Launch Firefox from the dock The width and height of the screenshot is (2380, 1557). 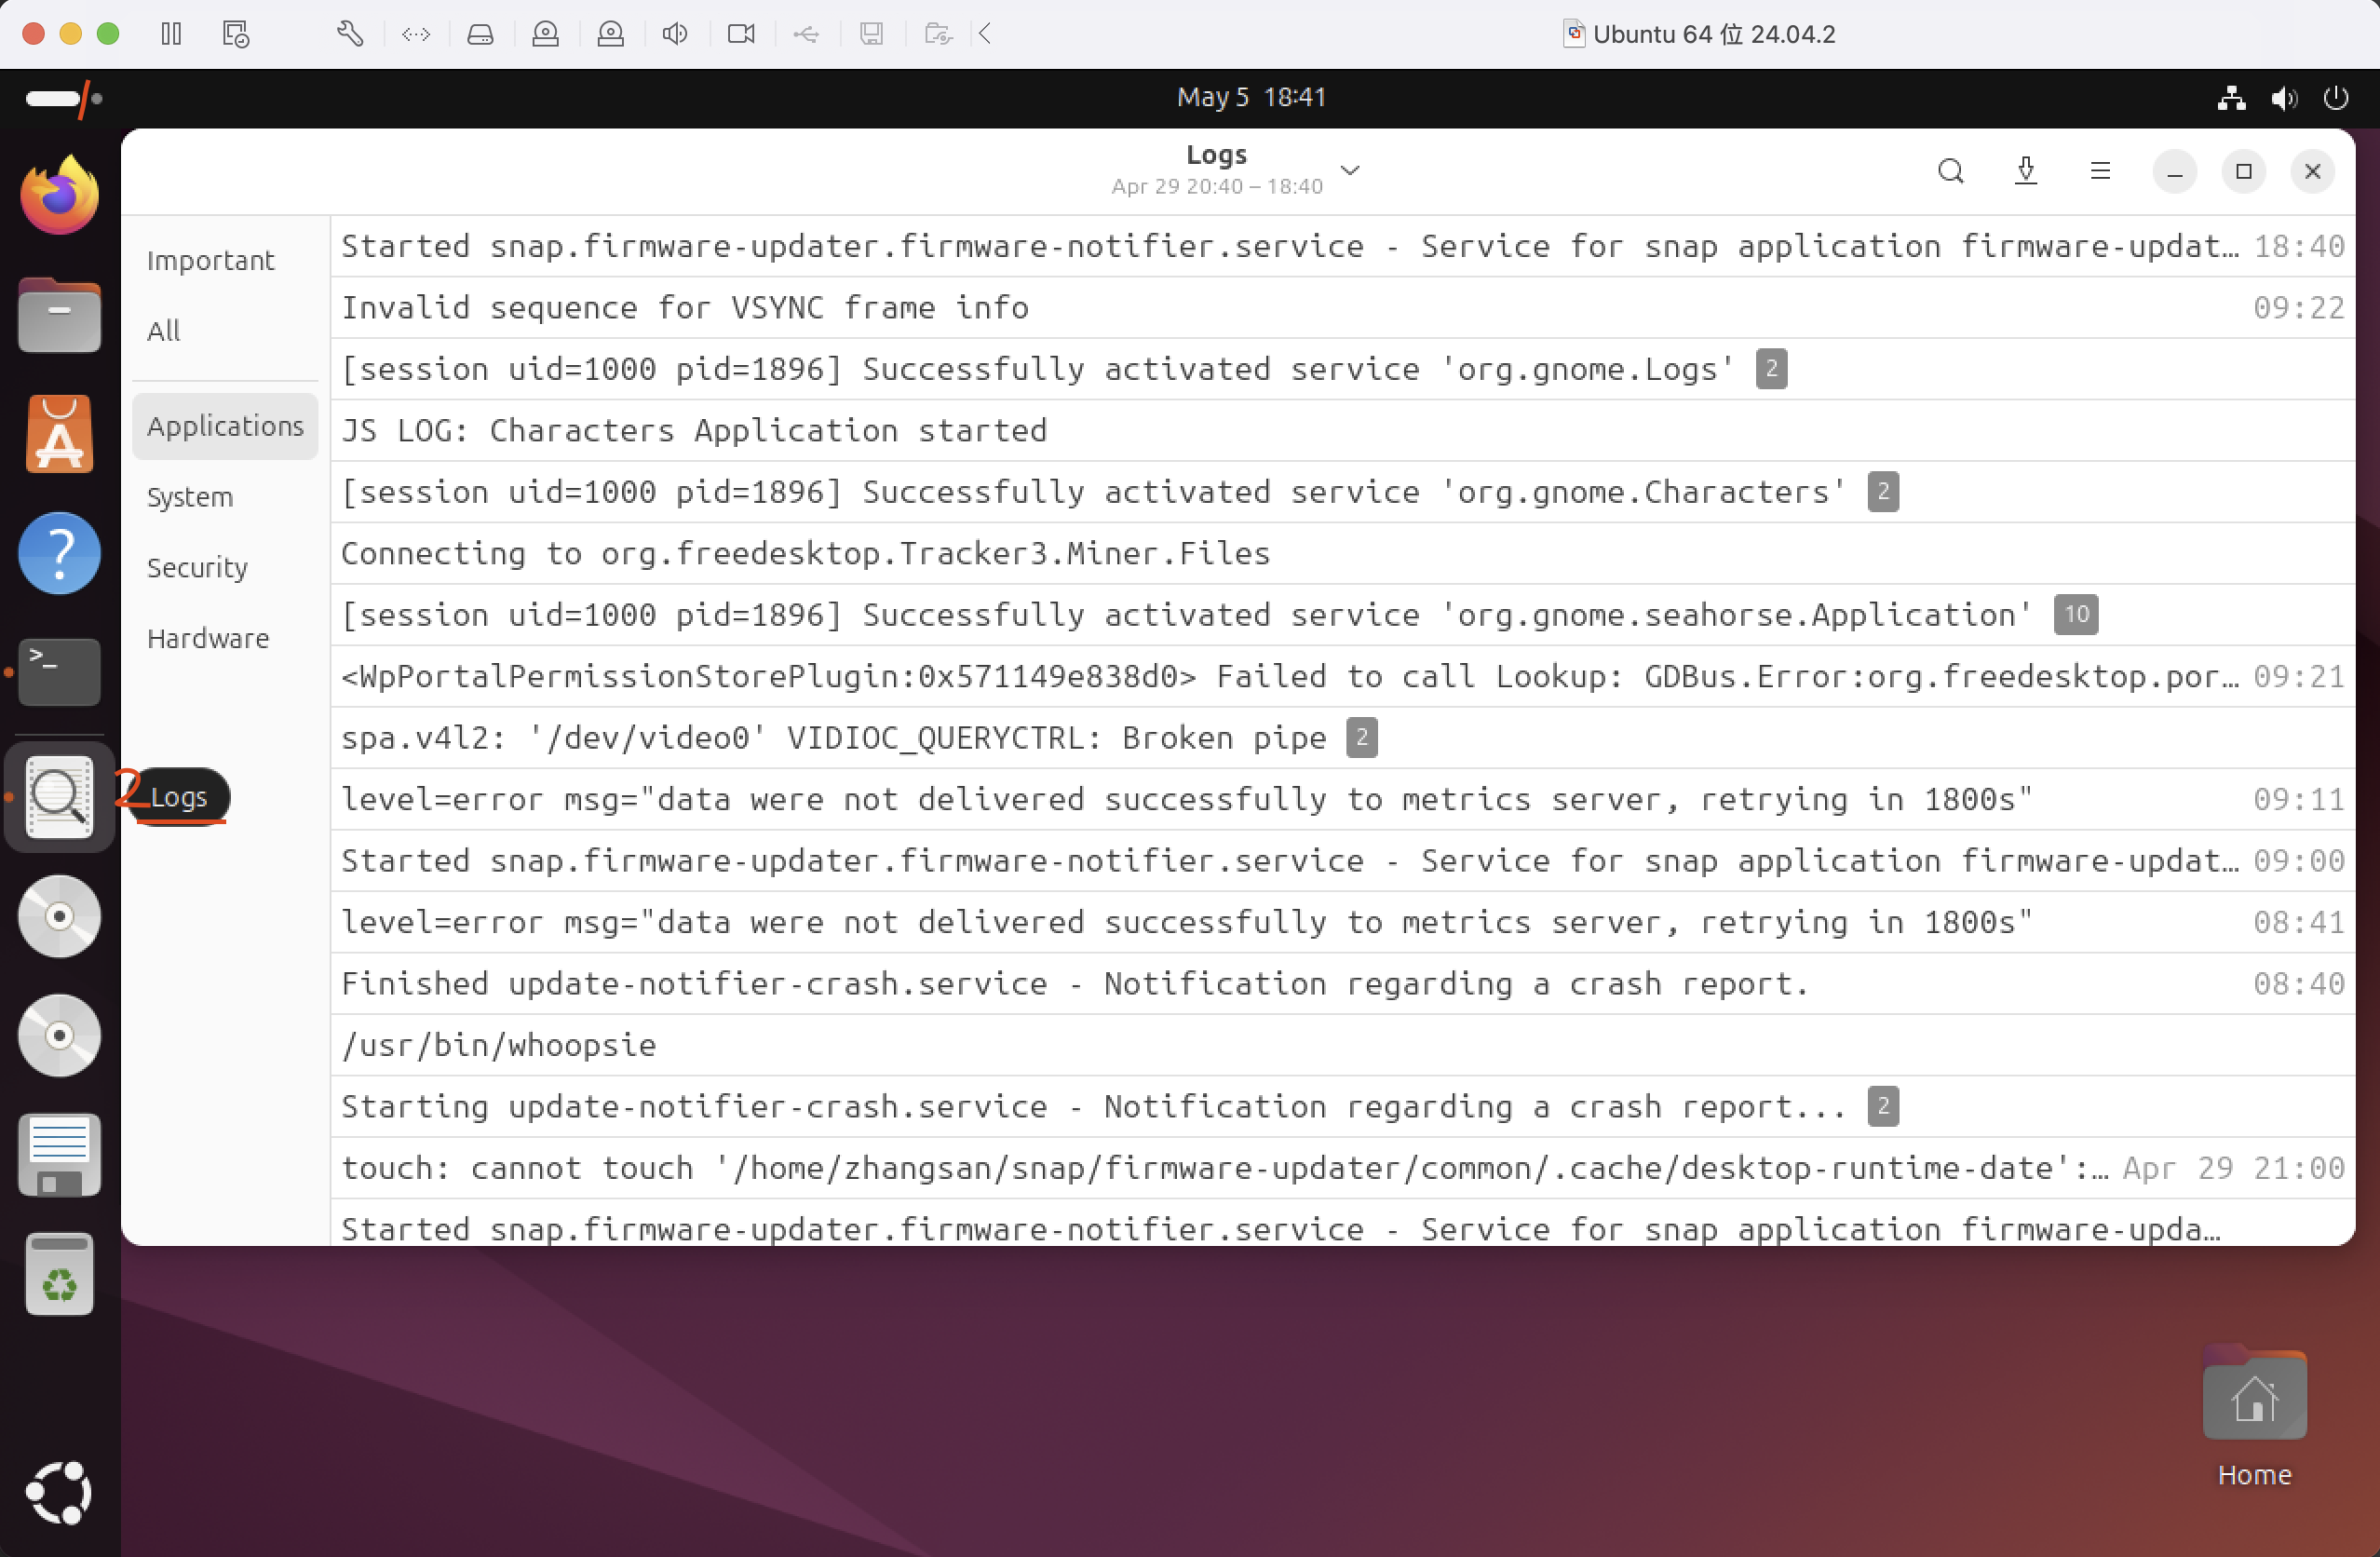click(x=60, y=195)
